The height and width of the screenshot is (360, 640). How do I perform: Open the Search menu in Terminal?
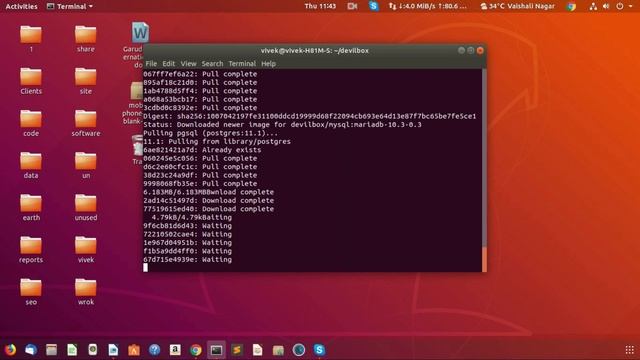[212, 64]
